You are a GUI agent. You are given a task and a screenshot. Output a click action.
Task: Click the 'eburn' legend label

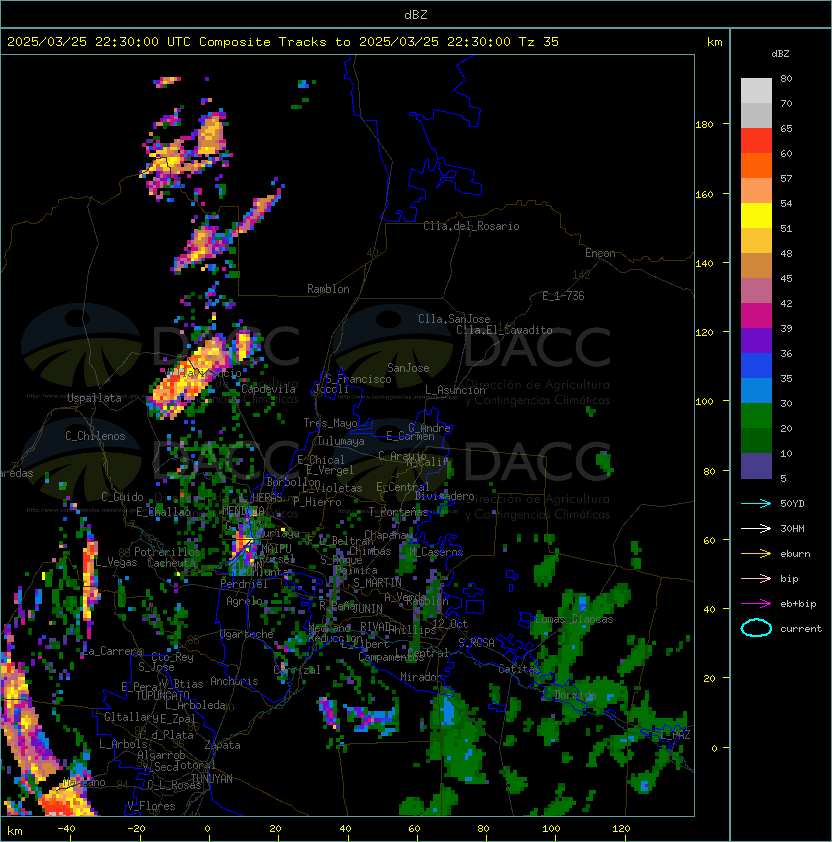[x=795, y=554]
